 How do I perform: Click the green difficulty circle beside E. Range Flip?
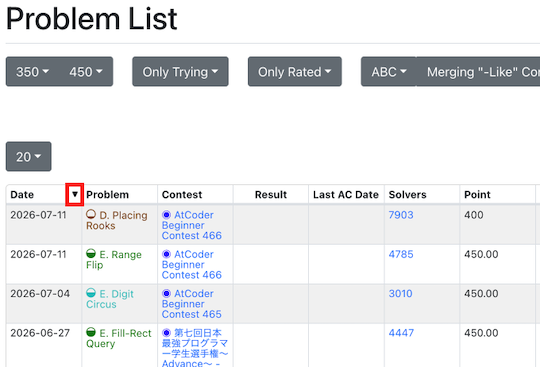pos(91,254)
